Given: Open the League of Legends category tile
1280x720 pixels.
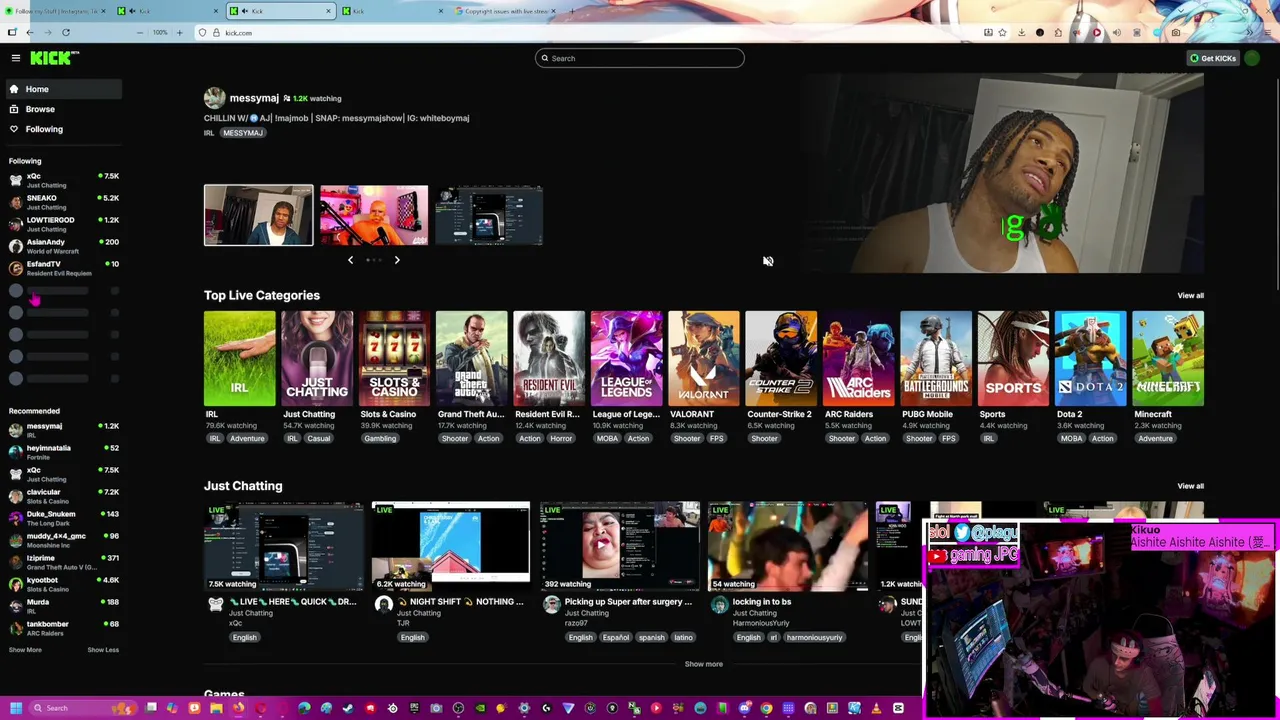Looking at the screenshot, I should tap(626, 359).
